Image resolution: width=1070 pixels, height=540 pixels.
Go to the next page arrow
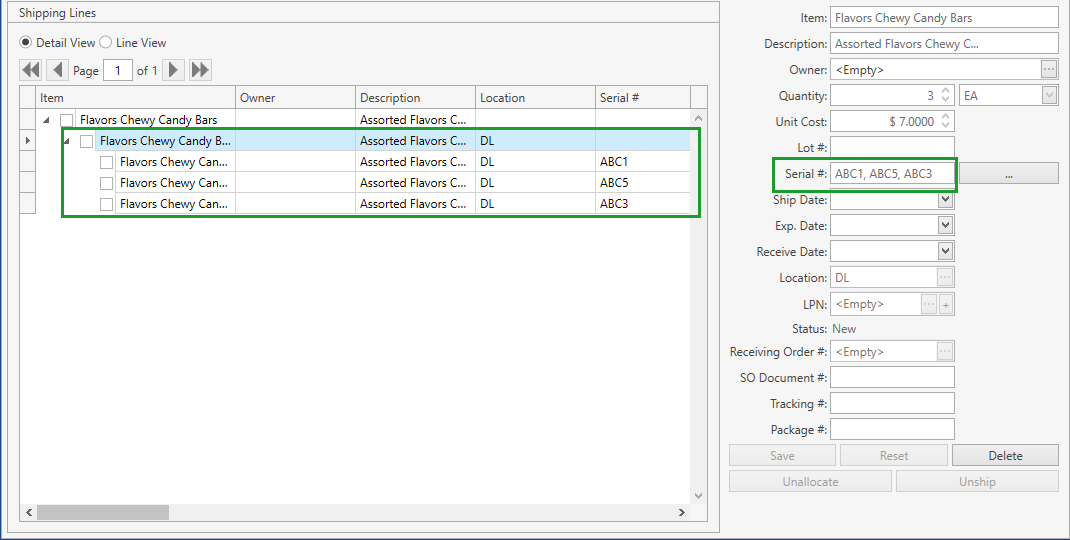(x=174, y=70)
